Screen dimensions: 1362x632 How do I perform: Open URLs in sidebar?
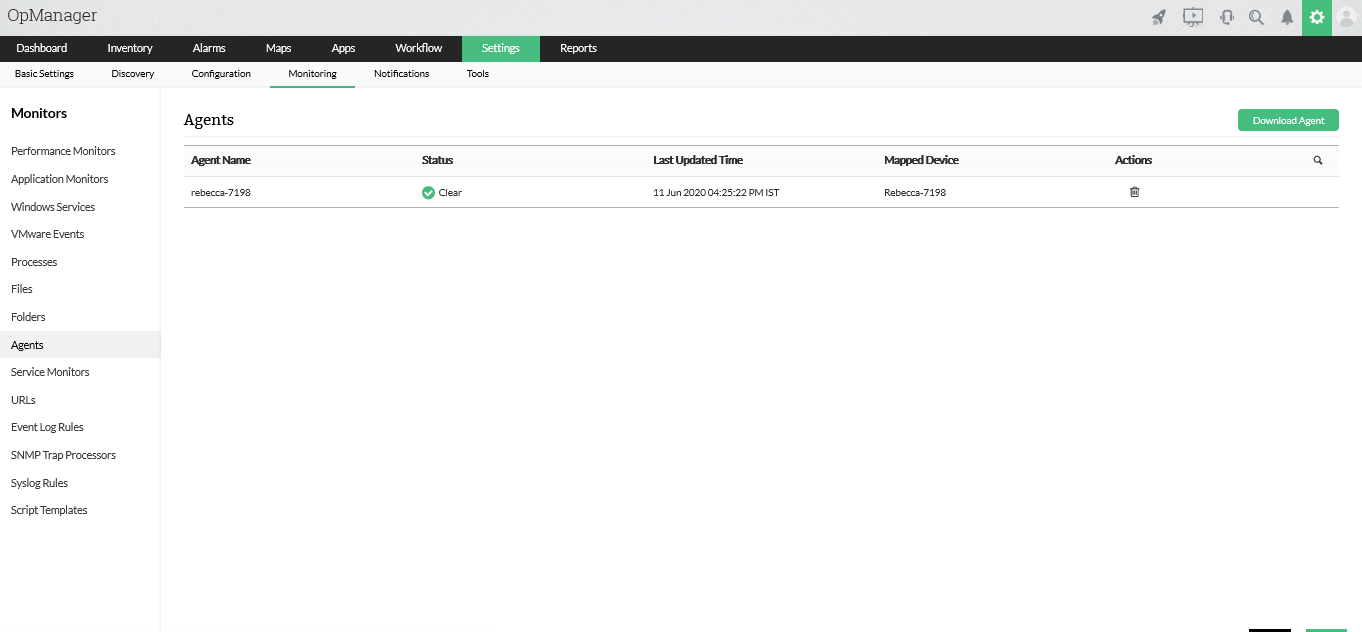click(23, 400)
